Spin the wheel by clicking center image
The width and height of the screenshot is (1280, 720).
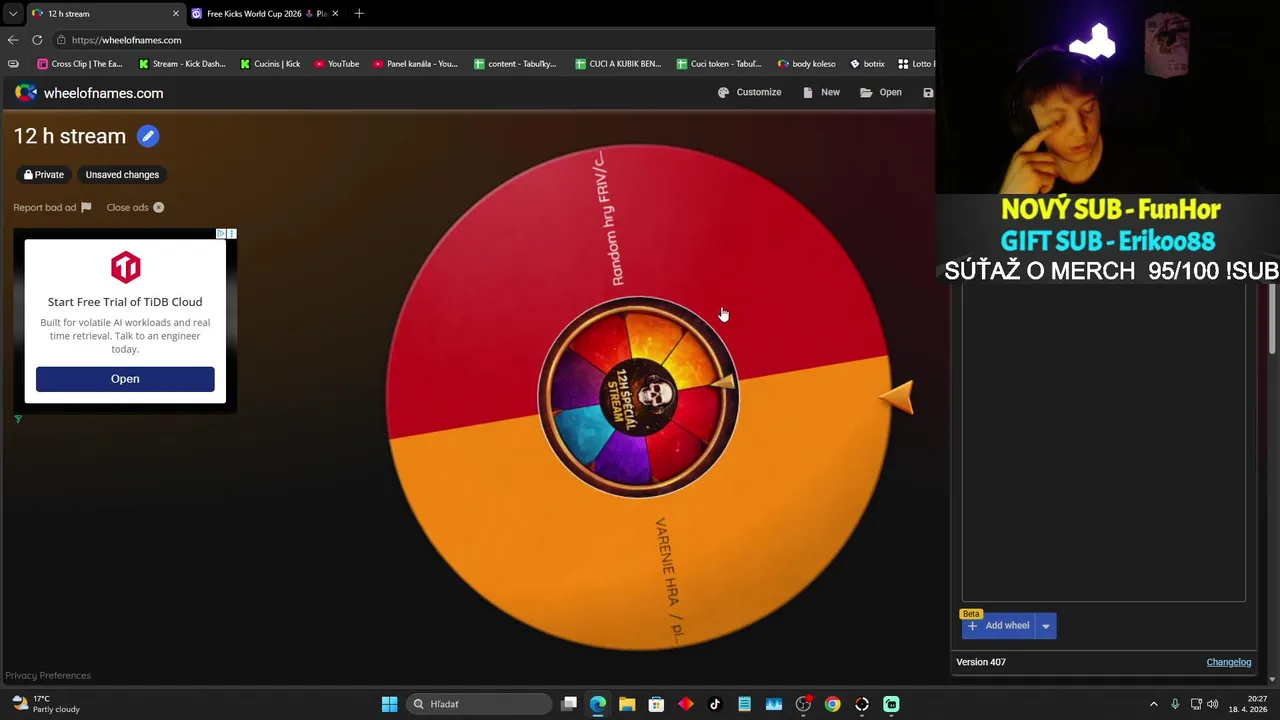pos(638,397)
